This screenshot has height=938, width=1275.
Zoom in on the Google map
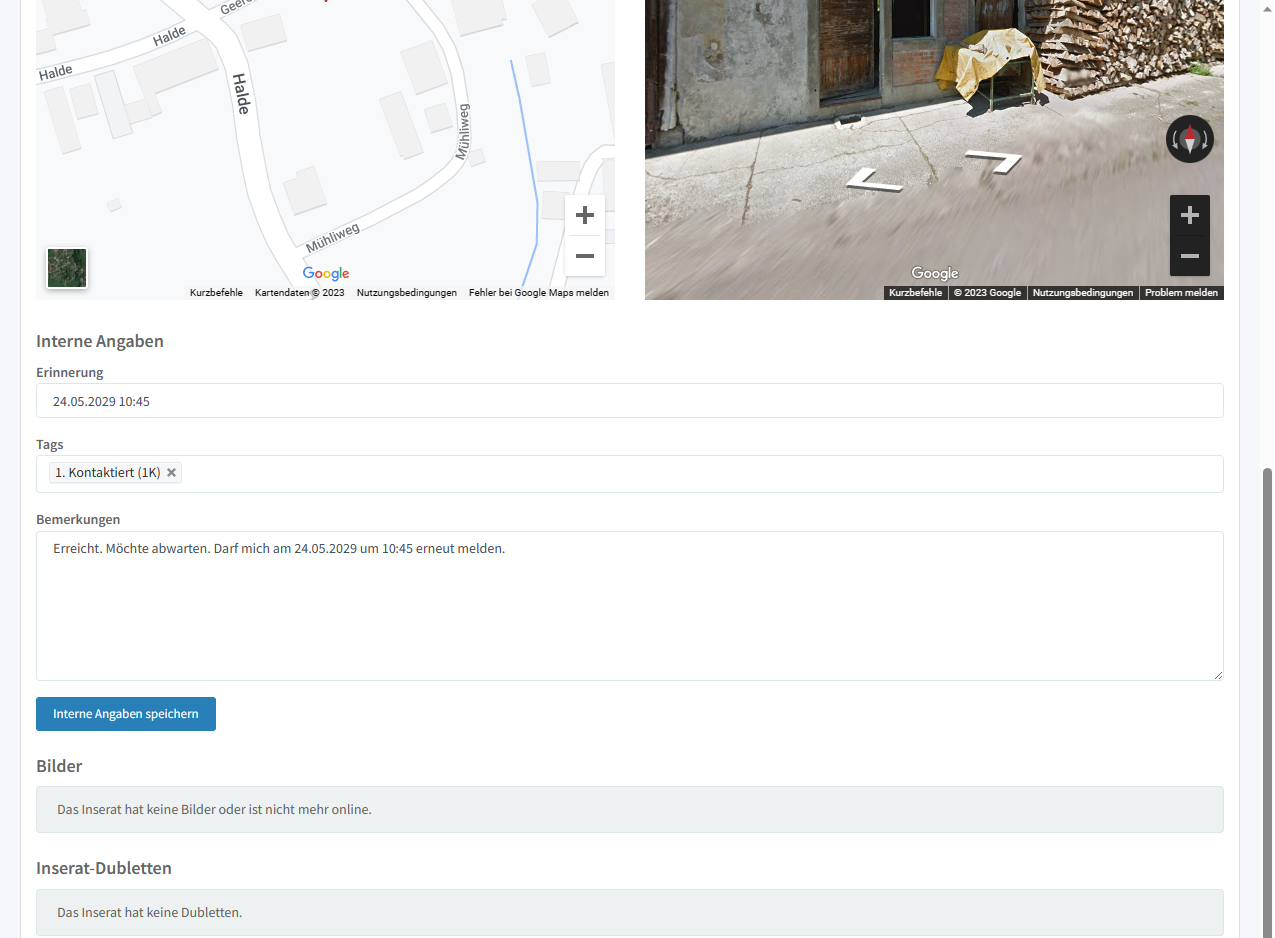pyautogui.click(x=585, y=215)
